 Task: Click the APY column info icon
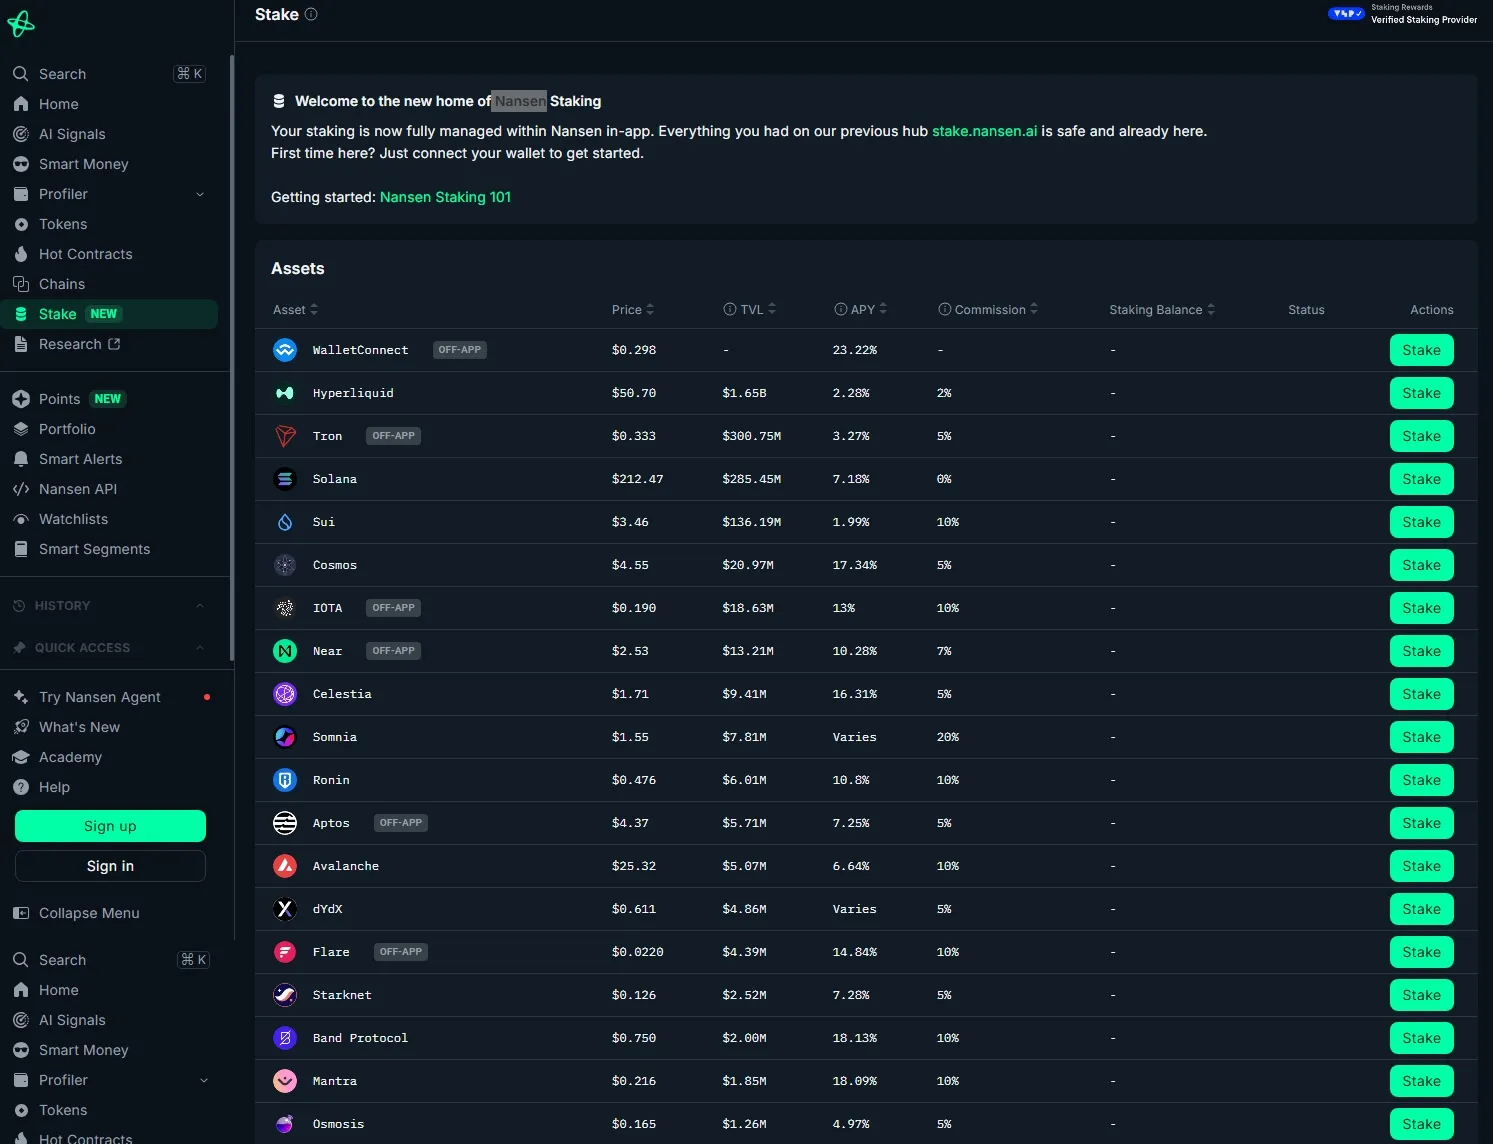pyautogui.click(x=841, y=310)
